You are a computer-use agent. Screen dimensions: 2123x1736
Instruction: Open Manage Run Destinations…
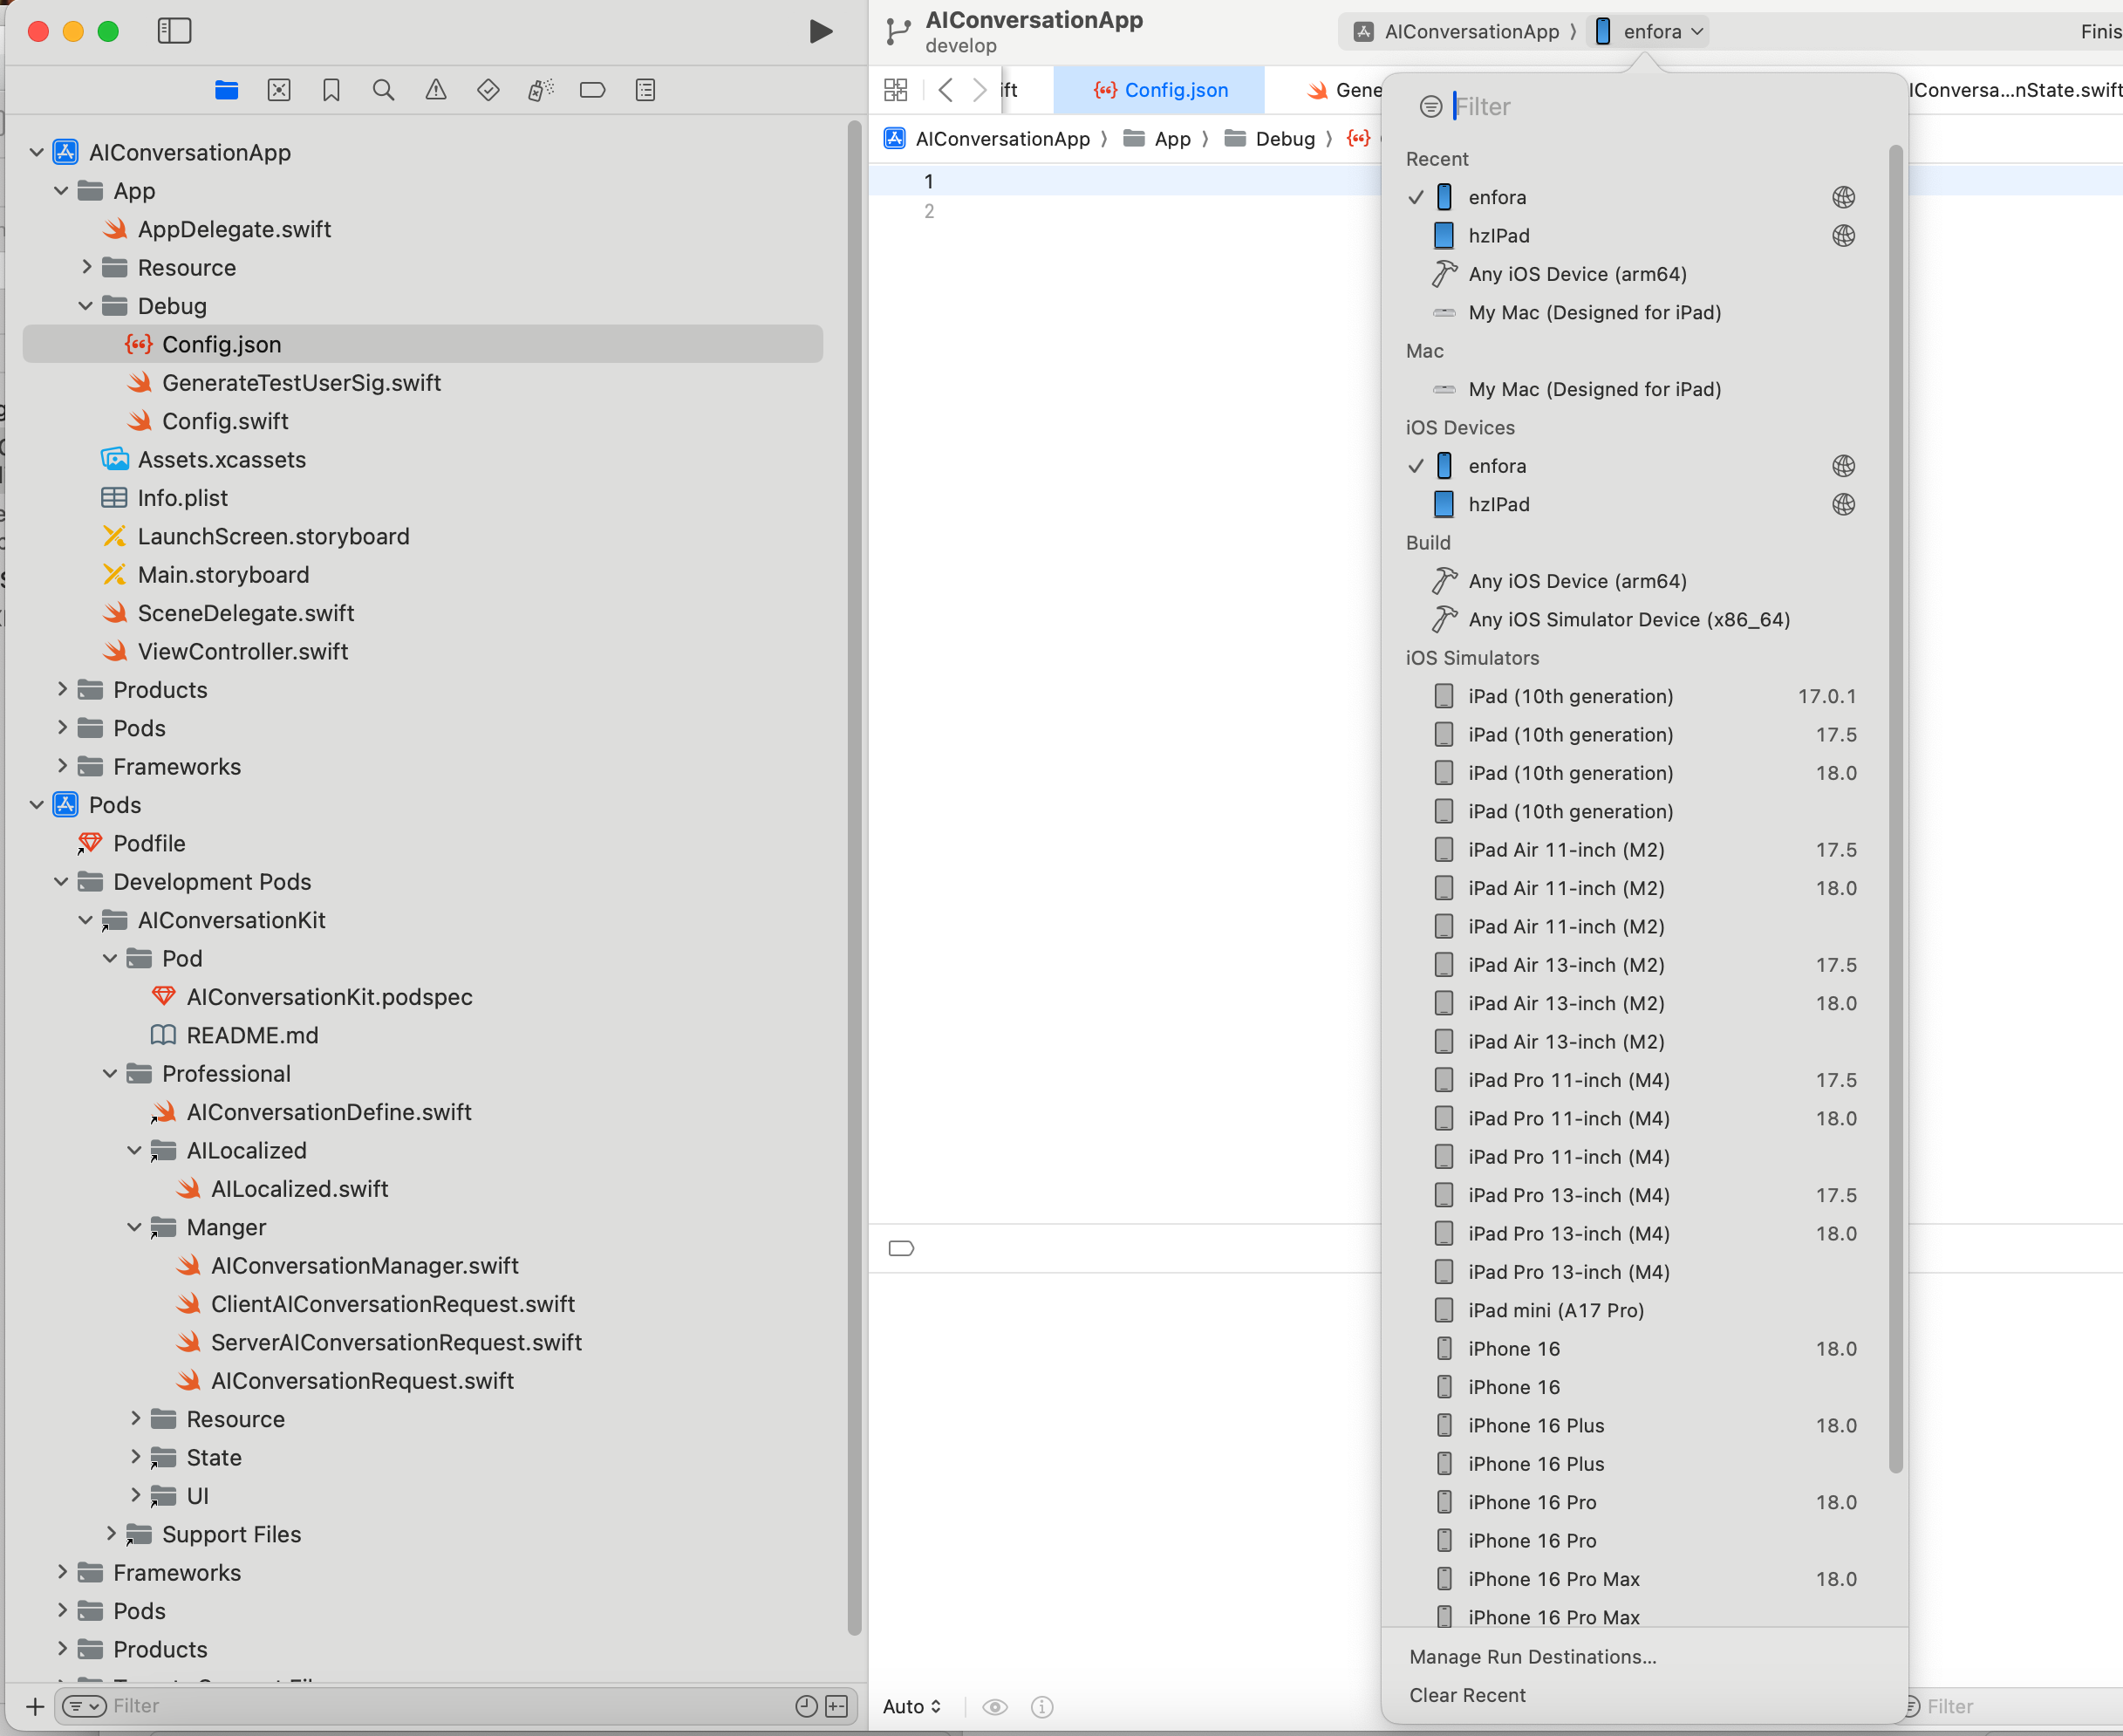point(1532,1657)
